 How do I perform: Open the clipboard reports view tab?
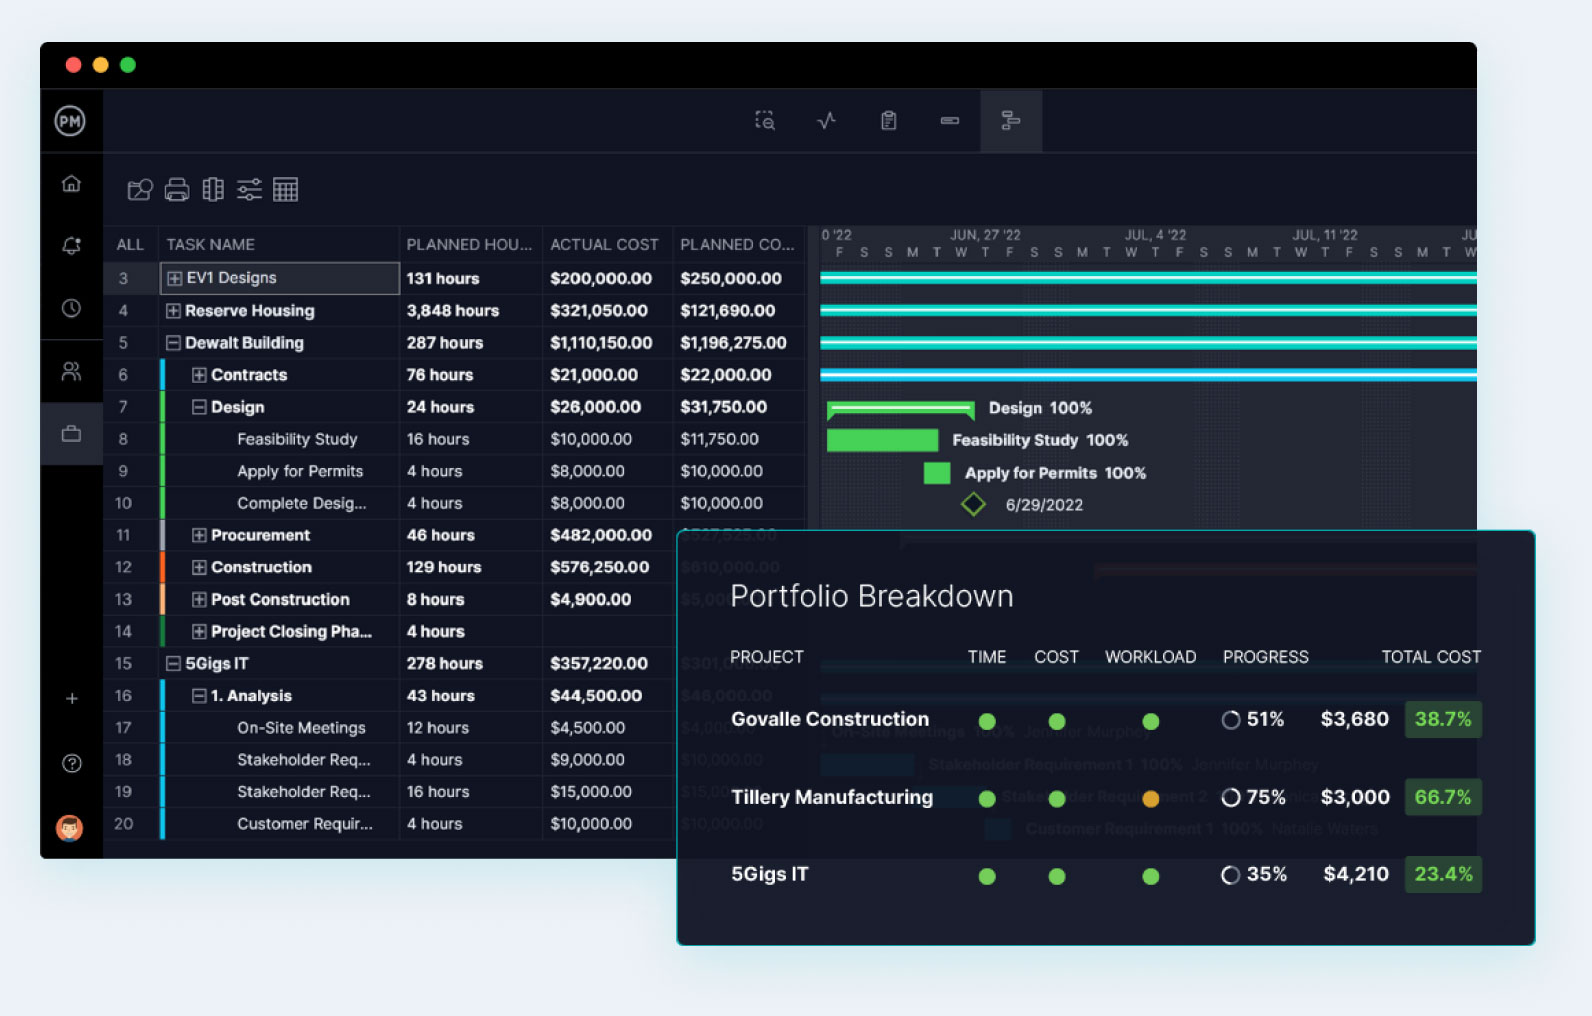click(x=888, y=121)
